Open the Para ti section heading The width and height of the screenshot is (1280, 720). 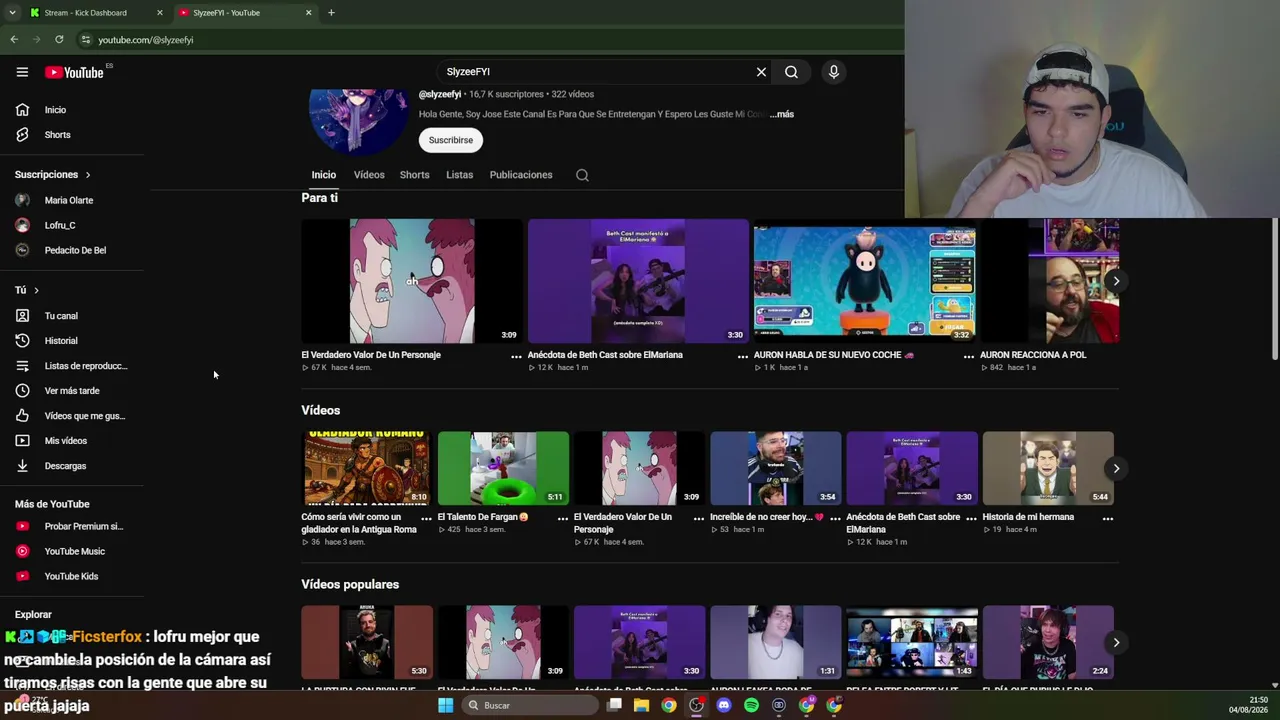coord(320,198)
